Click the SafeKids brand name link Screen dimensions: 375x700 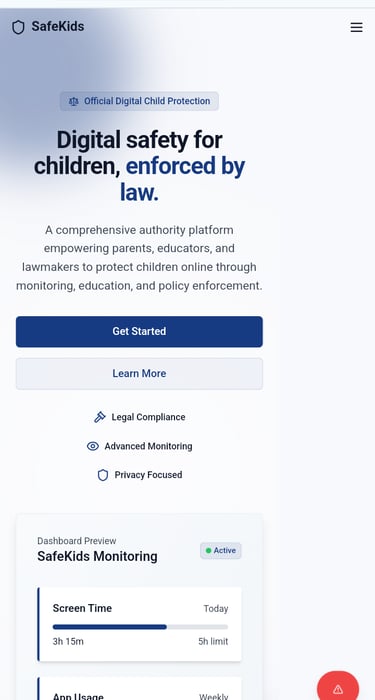coord(58,27)
